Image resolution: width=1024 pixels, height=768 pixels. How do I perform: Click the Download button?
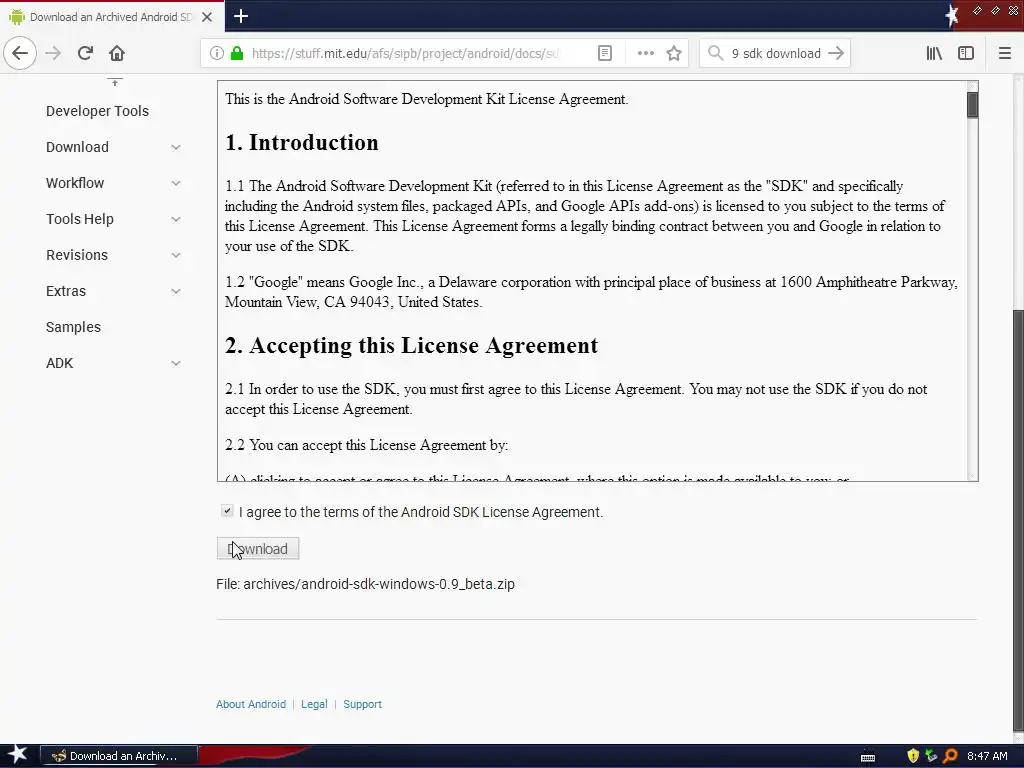(258, 549)
